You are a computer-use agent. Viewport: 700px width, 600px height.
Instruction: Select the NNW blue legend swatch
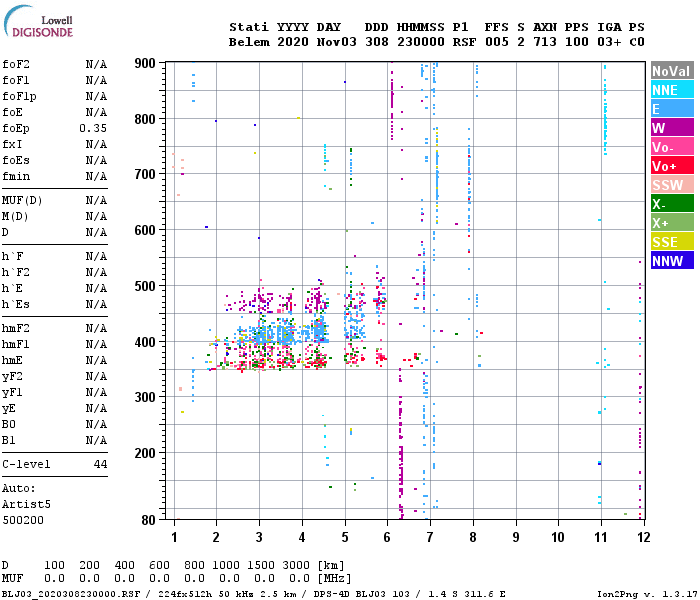click(672, 261)
